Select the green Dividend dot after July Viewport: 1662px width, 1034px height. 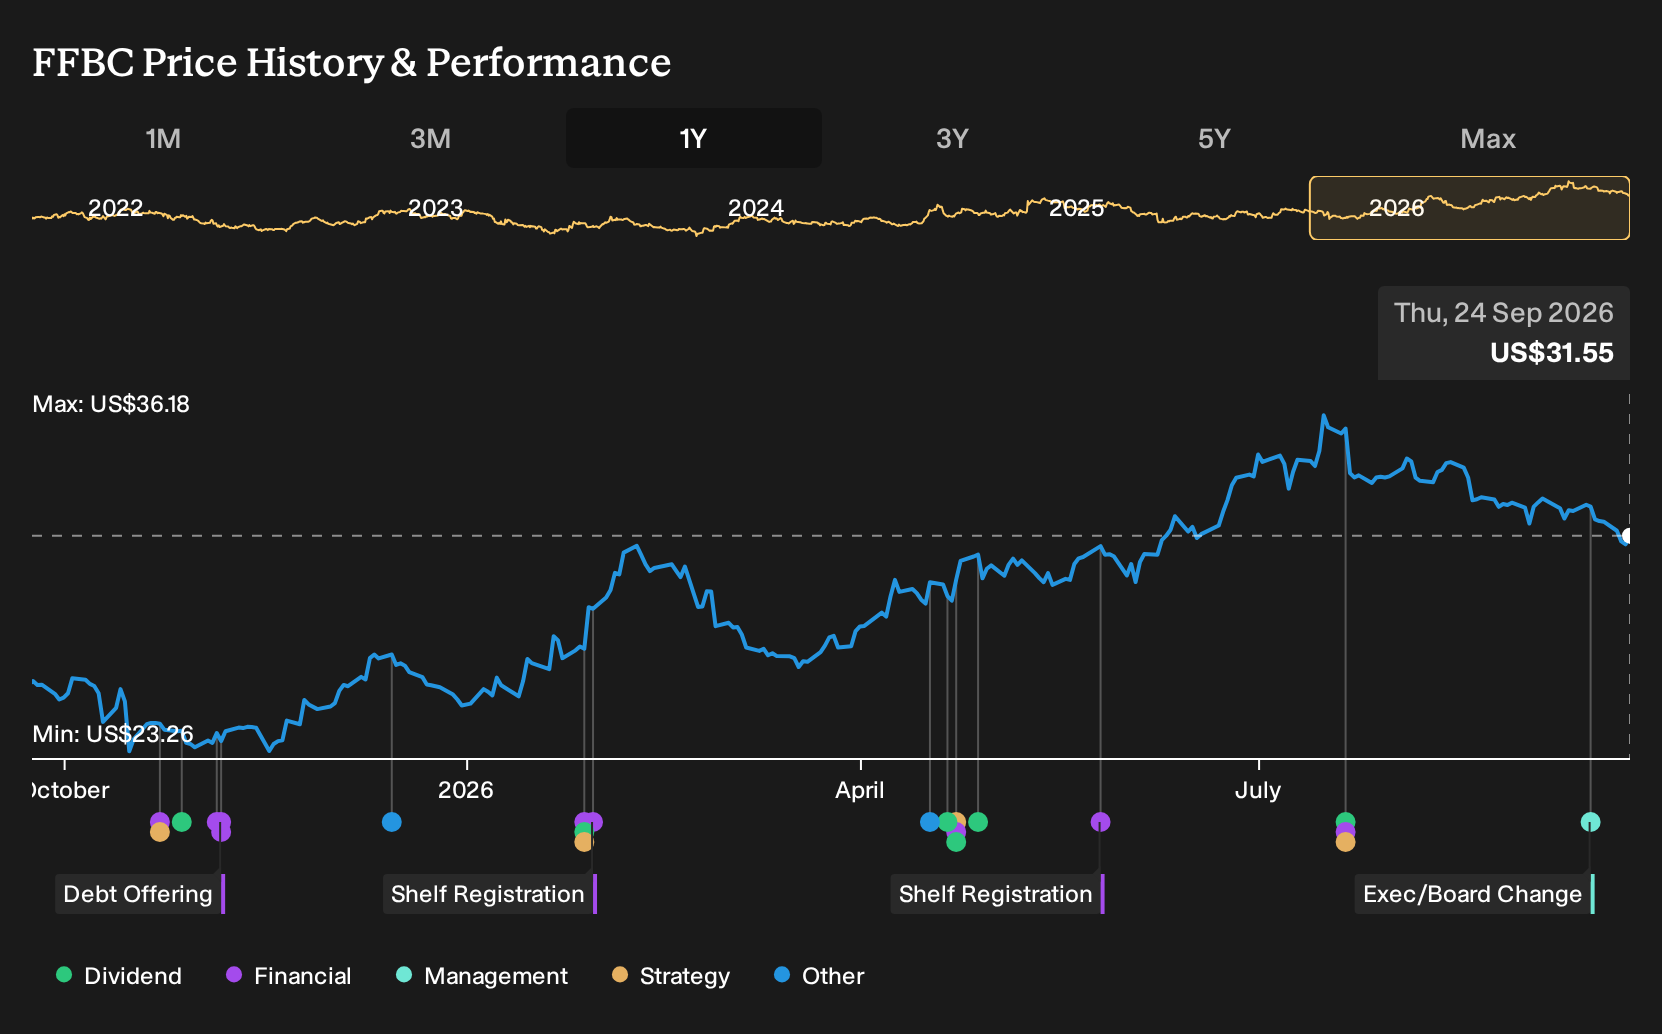coord(1345,821)
